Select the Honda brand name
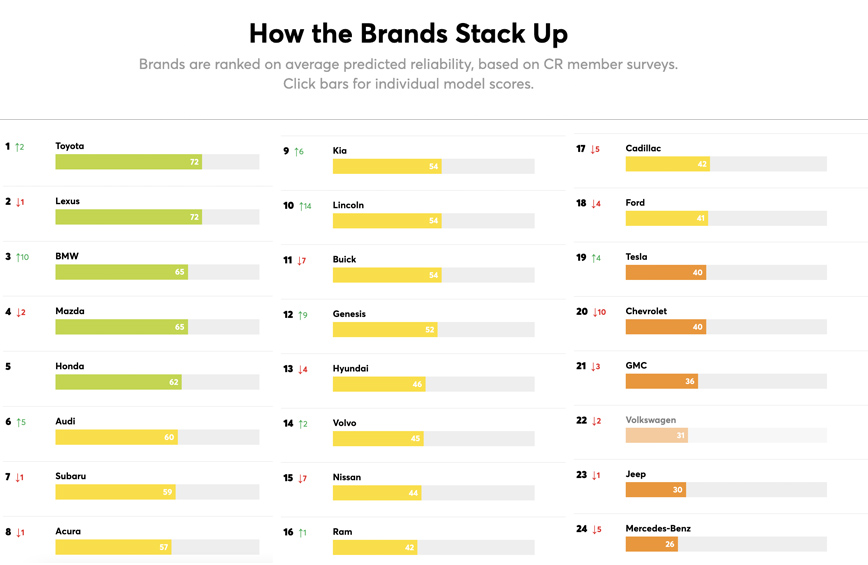 pos(69,366)
